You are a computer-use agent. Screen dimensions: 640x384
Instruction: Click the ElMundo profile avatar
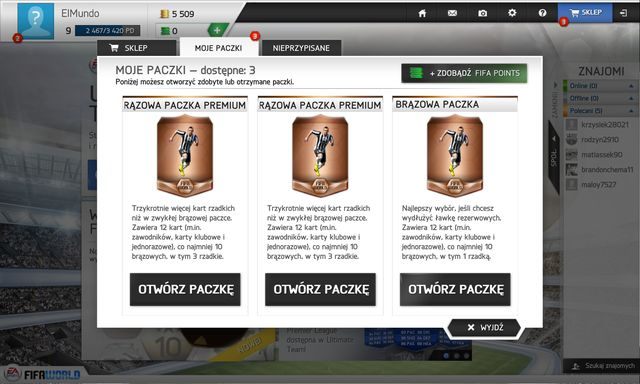click(36, 21)
